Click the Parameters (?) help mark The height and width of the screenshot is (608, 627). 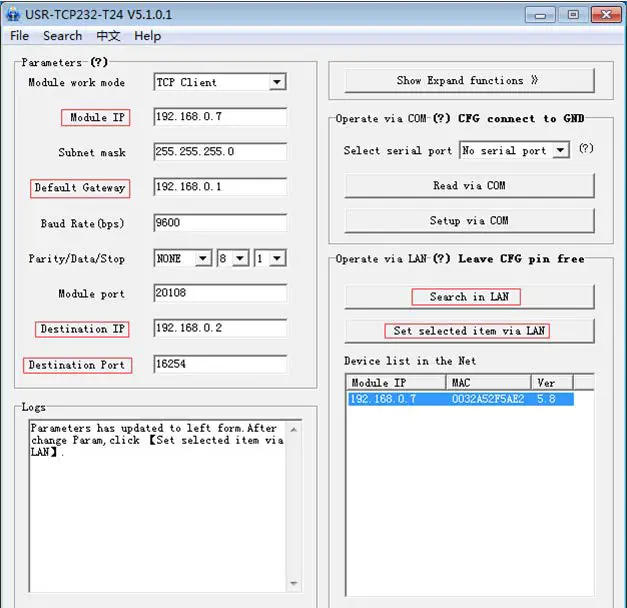(x=99, y=62)
